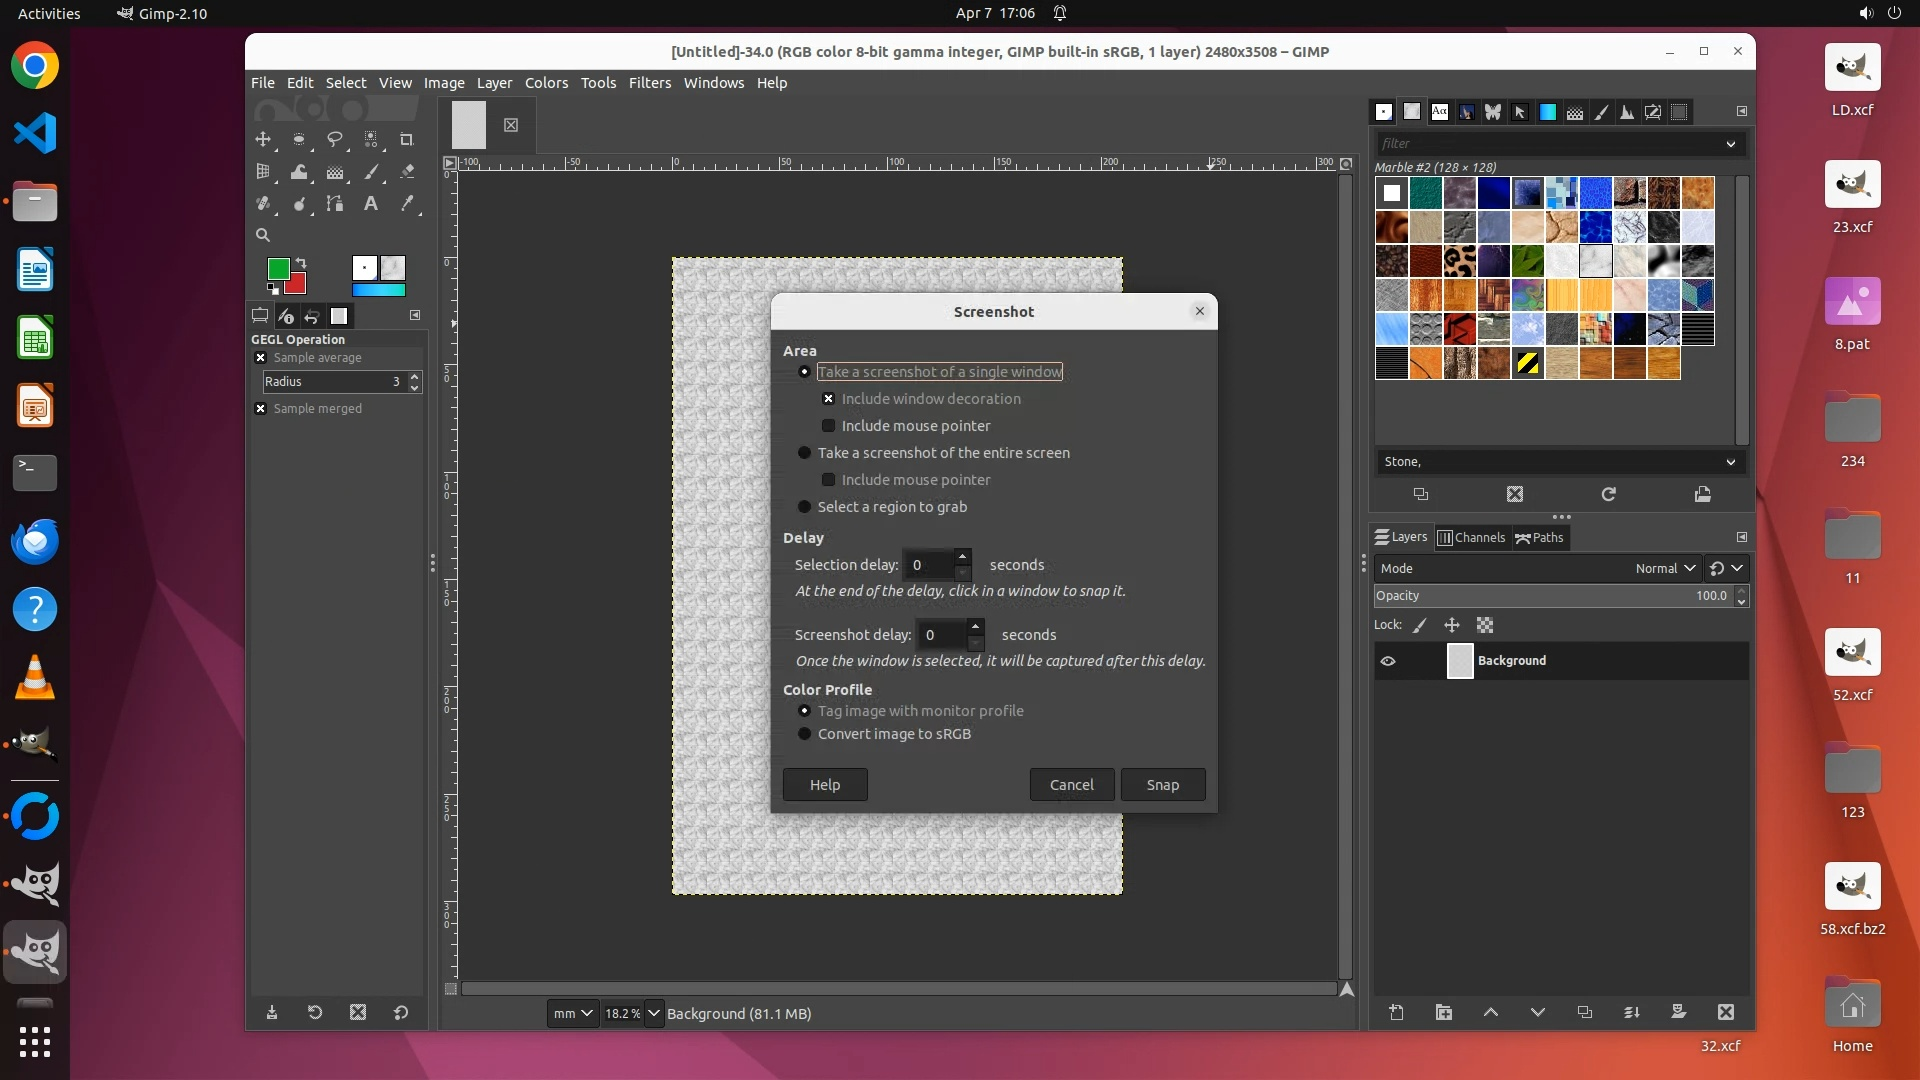Open the Stone pattern tag dropdown

pos(1730,462)
